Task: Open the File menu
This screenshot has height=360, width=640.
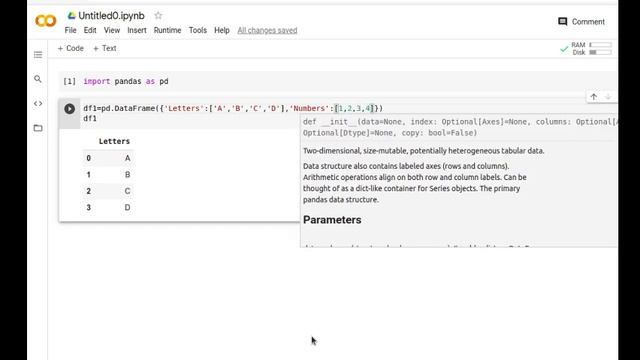Action: point(70,30)
